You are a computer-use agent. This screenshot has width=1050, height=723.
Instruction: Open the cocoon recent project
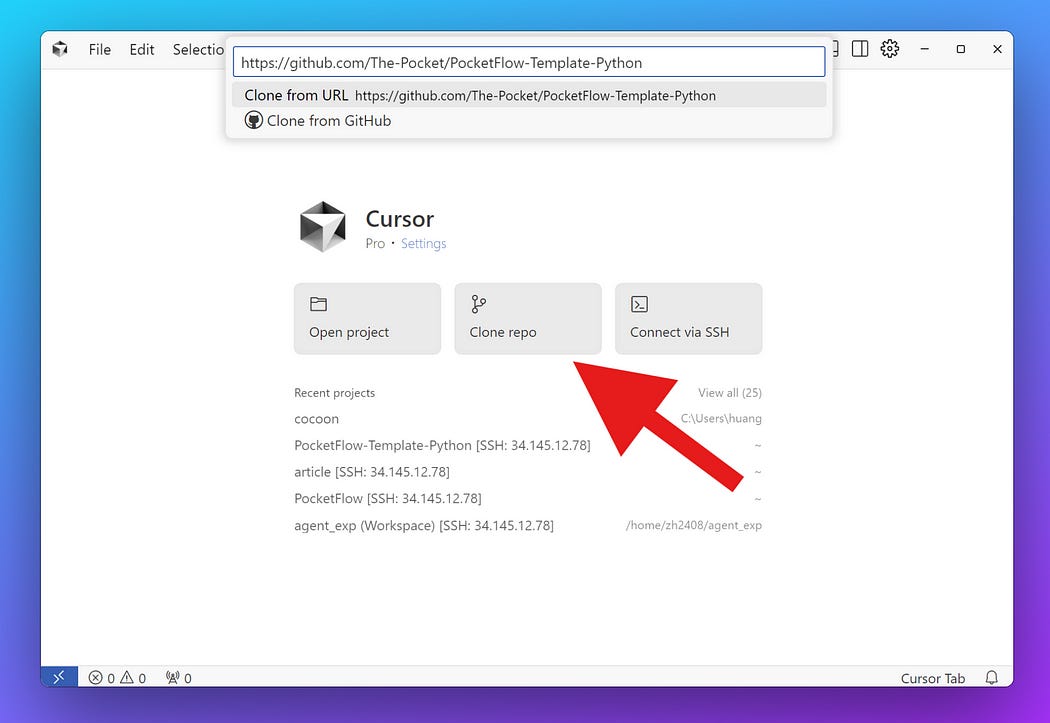pos(316,419)
